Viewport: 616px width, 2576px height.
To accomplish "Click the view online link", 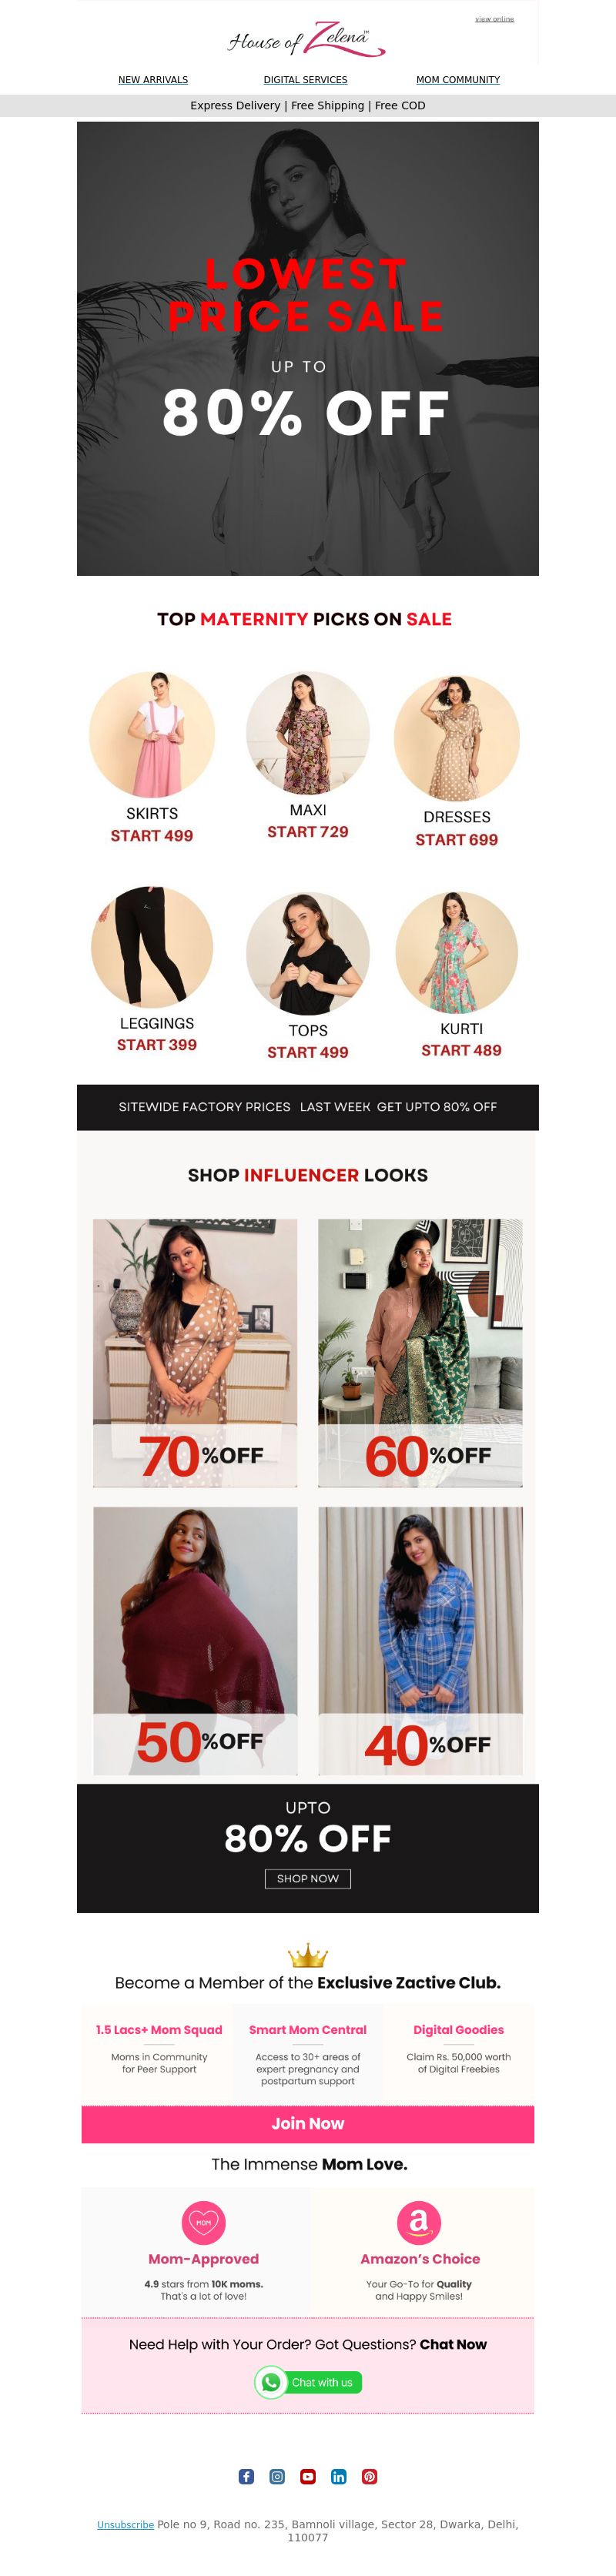I will (x=494, y=19).
